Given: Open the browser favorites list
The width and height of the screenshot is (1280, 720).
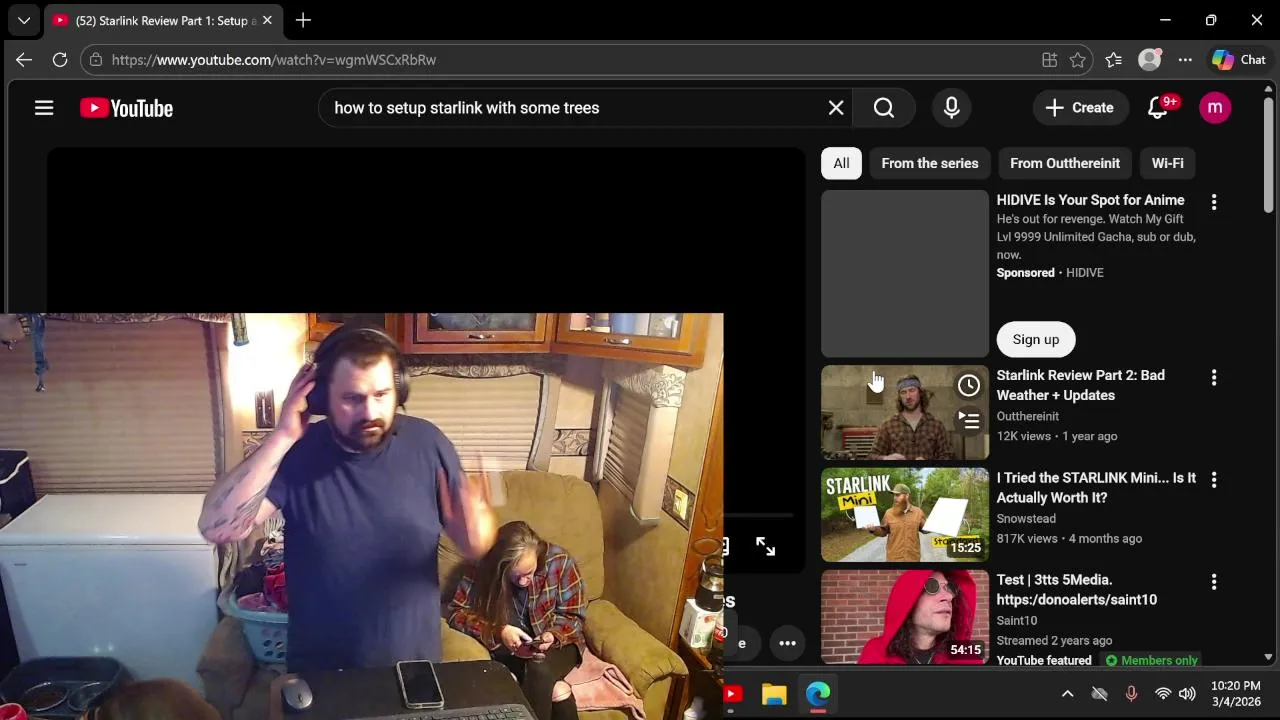Looking at the screenshot, I should pyautogui.click(x=1114, y=60).
